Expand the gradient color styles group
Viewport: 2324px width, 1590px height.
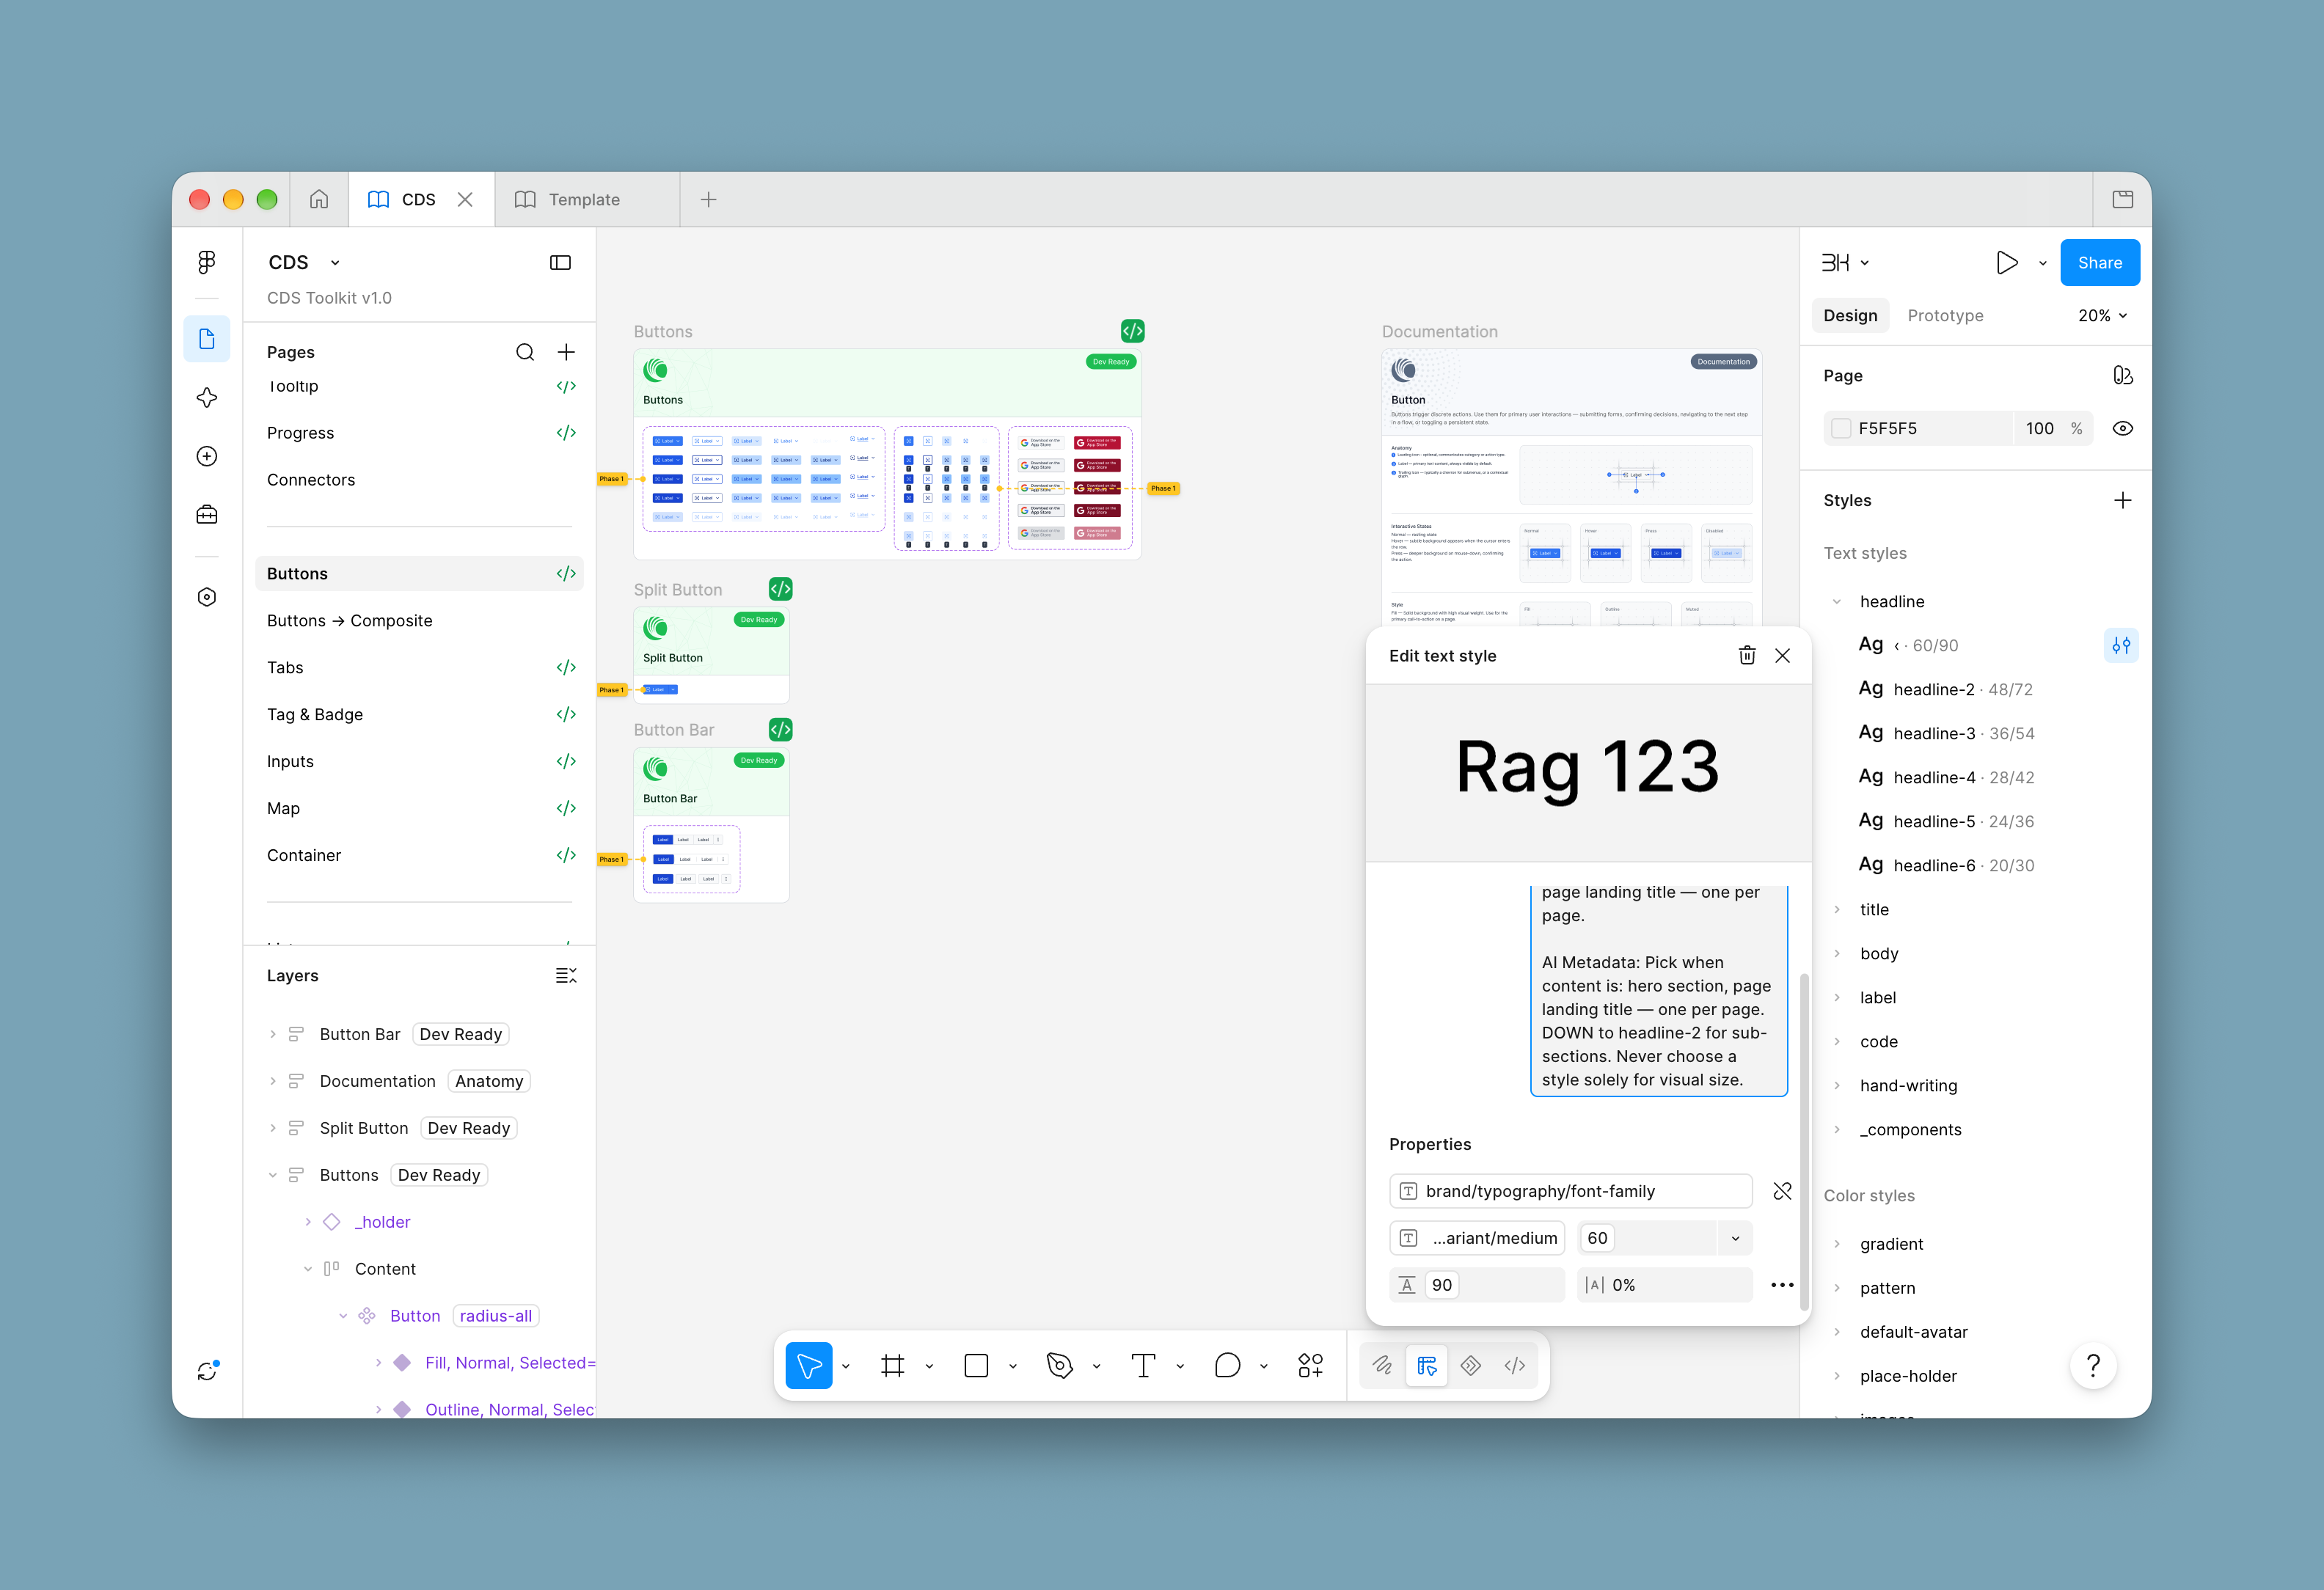pos(1836,1243)
